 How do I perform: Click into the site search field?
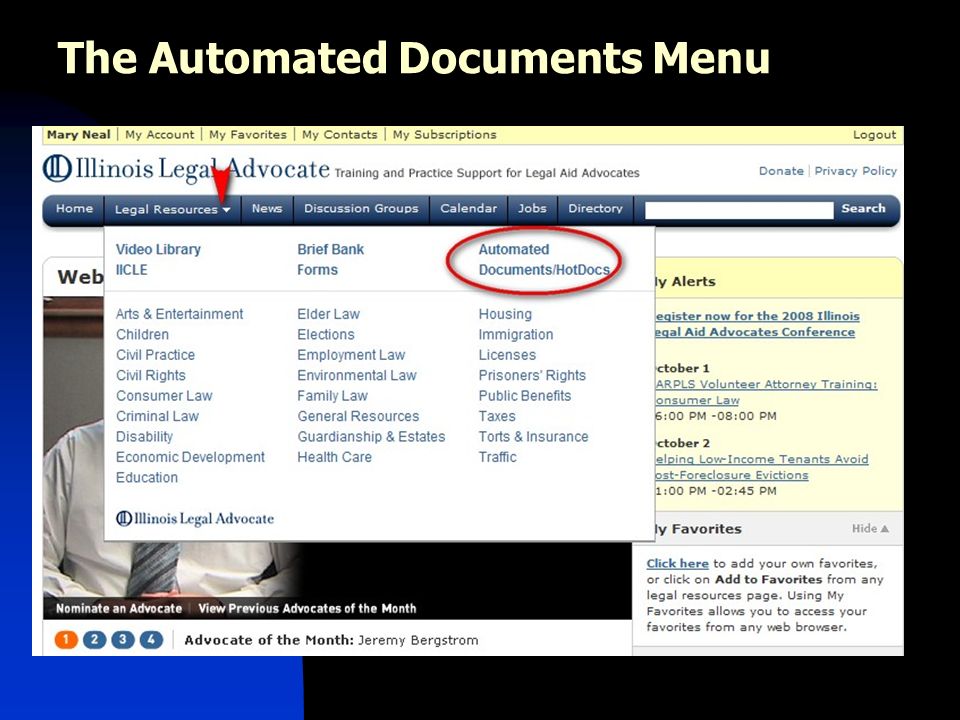pos(739,210)
